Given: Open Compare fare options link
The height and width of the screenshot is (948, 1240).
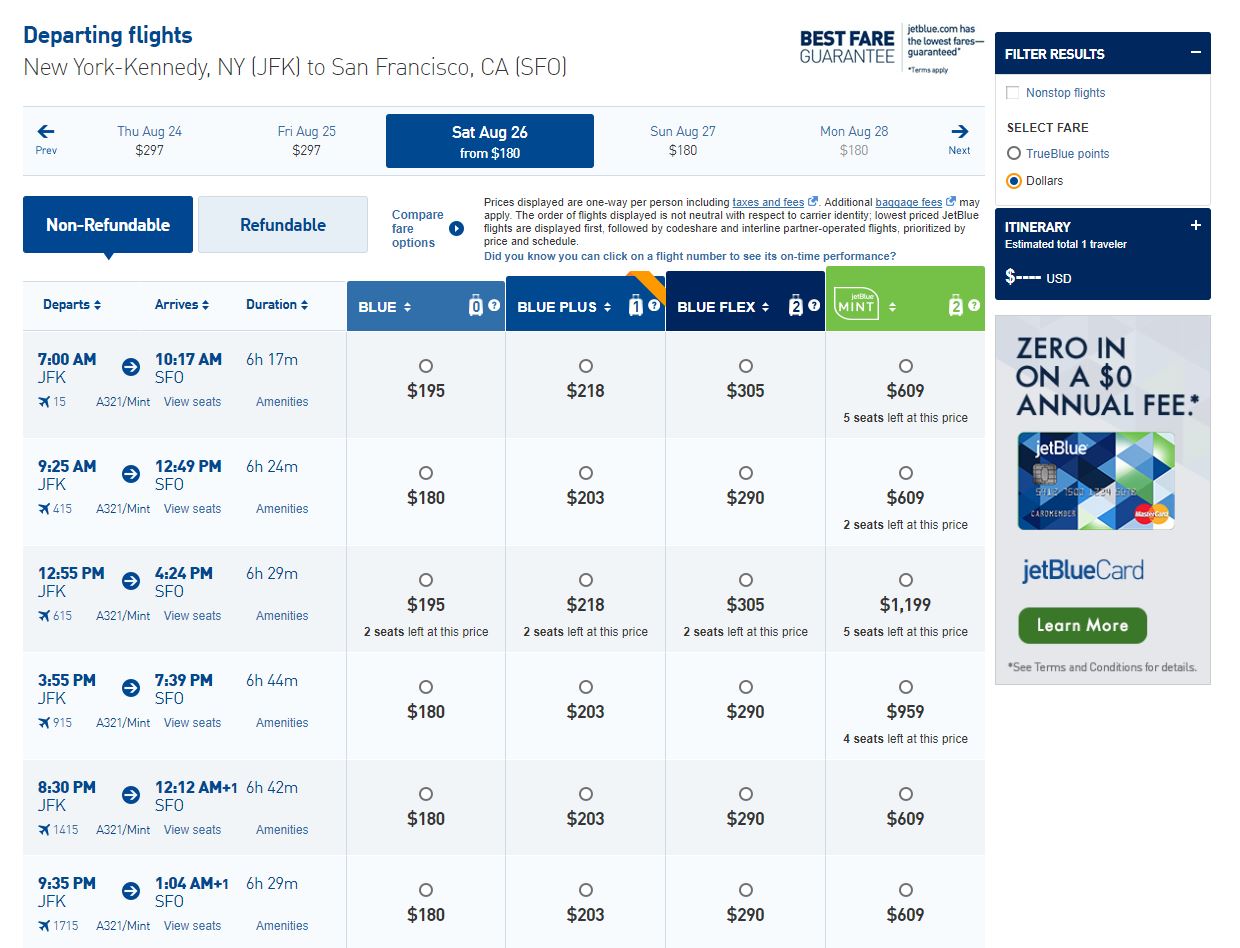Looking at the screenshot, I should 418,229.
